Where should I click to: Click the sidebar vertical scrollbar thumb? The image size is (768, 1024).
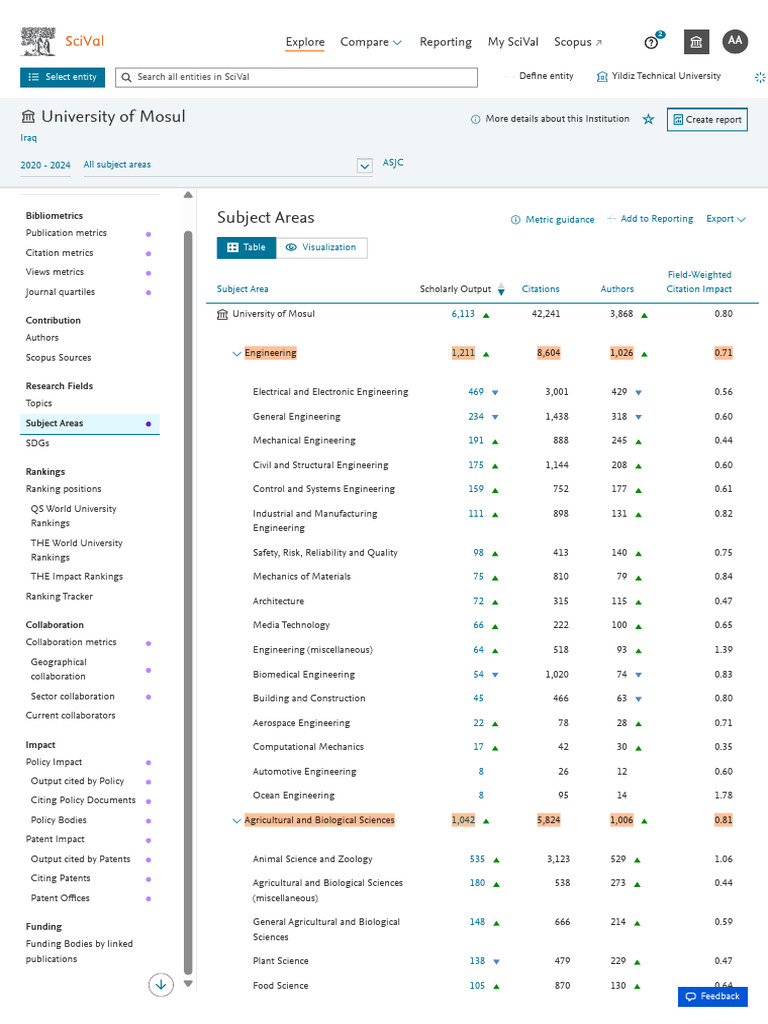pos(188,602)
